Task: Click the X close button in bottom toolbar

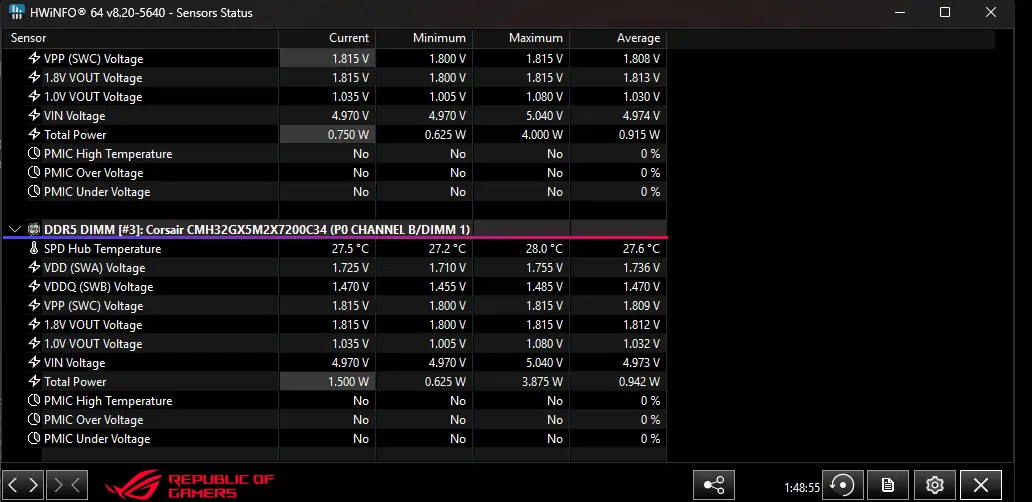Action: click(x=981, y=486)
